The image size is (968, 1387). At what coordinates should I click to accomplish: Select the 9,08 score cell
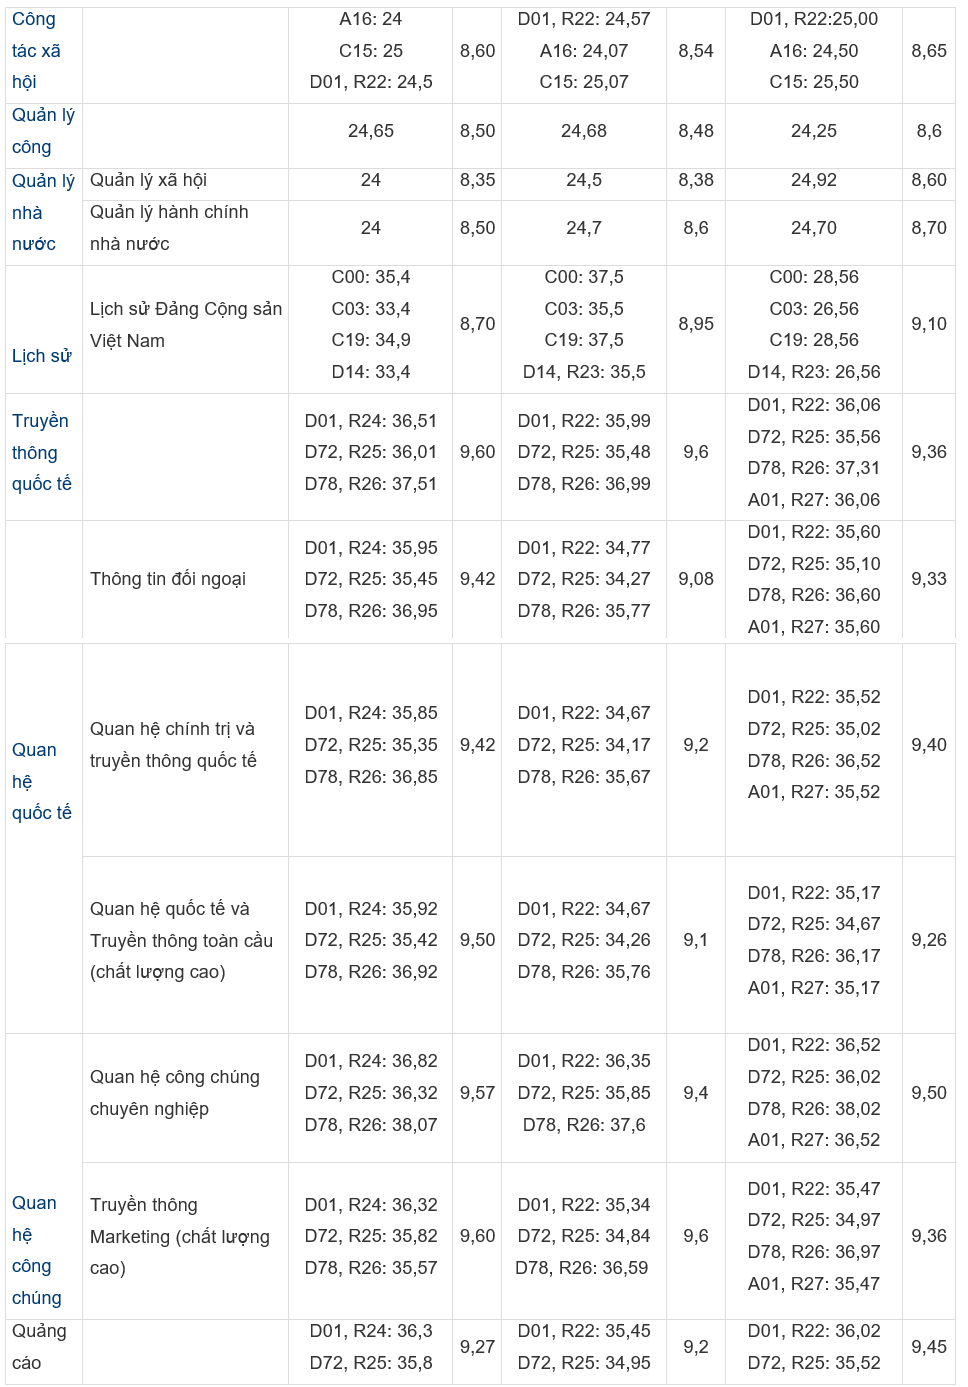tap(696, 579)
